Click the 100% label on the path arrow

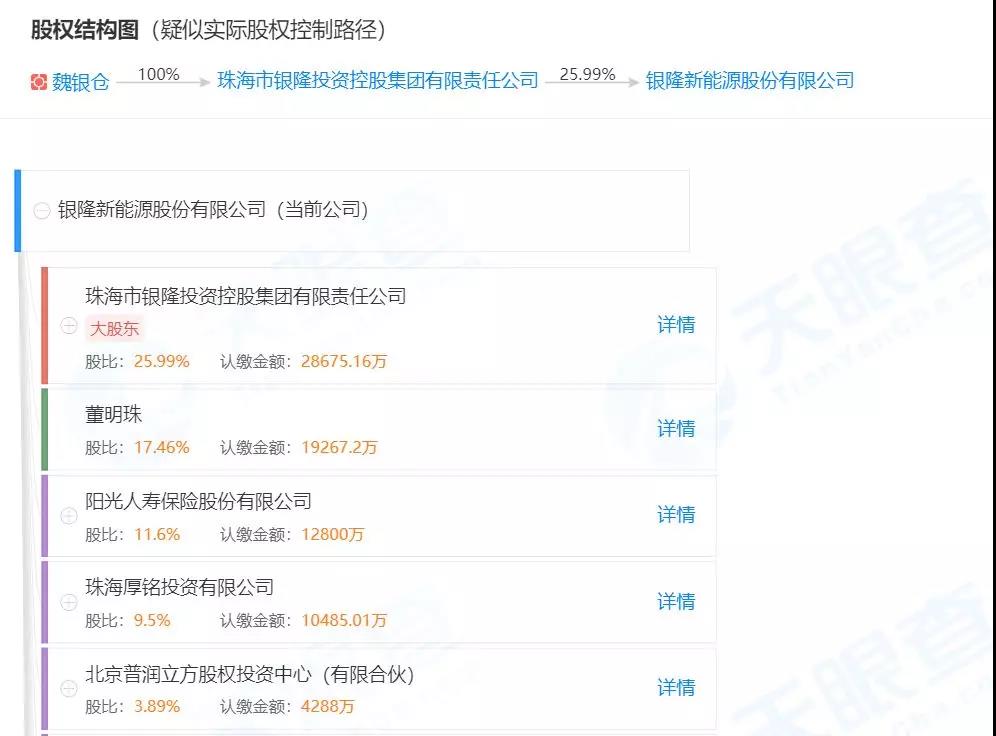click(x=158, y=74)
